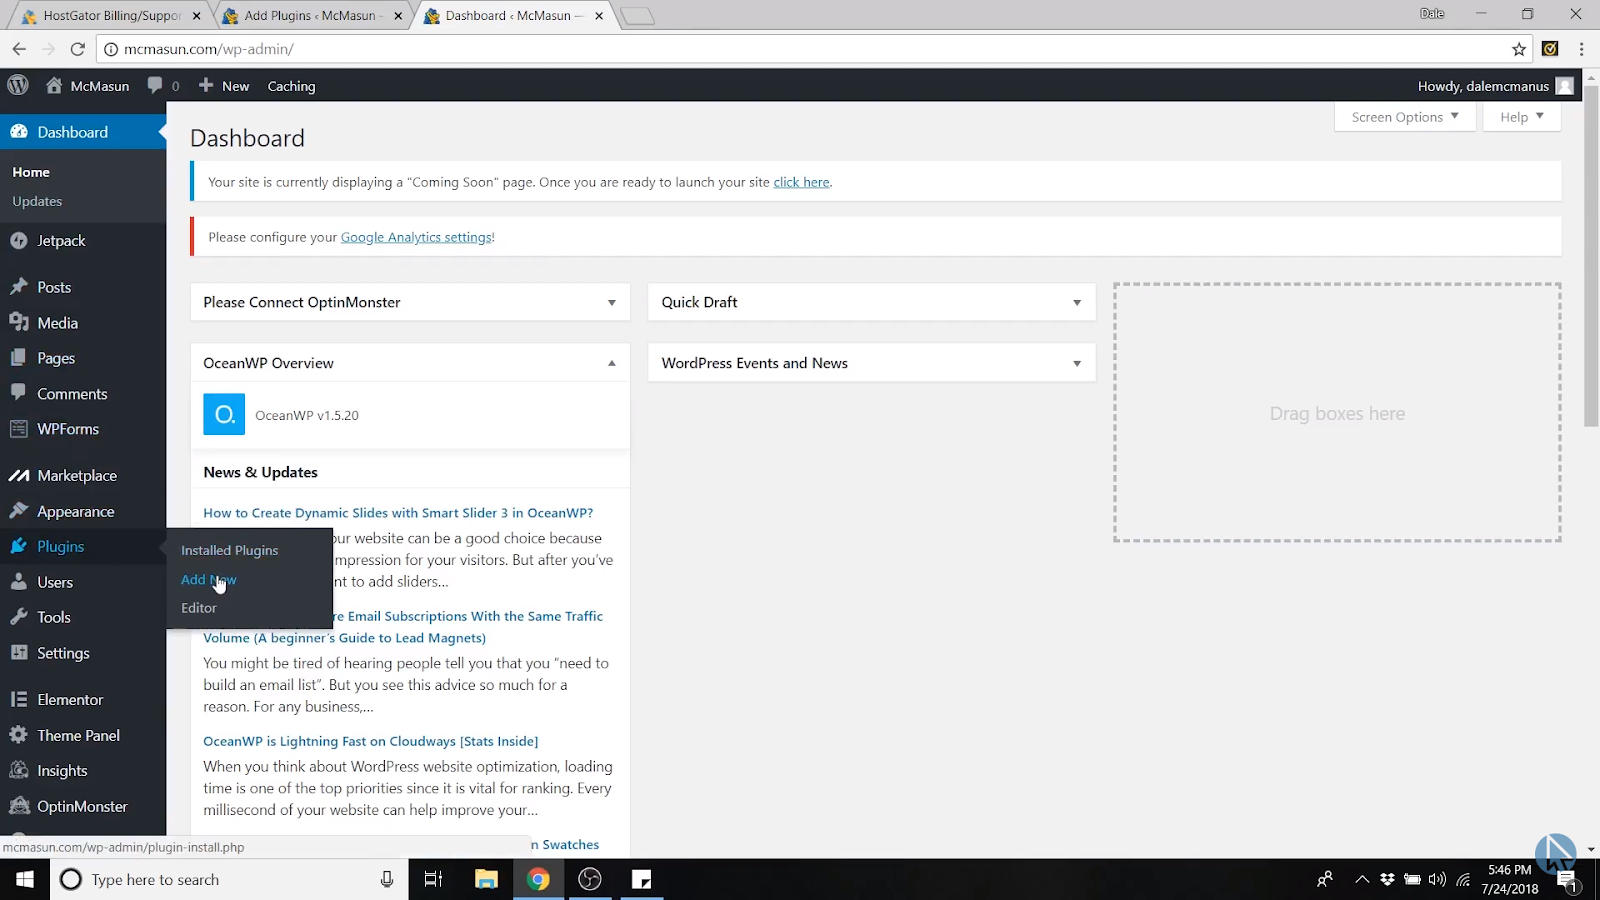Viewport: 1600px width, 900px height.
Task: Open the Plugins sidebar menu
Action: 83,547
